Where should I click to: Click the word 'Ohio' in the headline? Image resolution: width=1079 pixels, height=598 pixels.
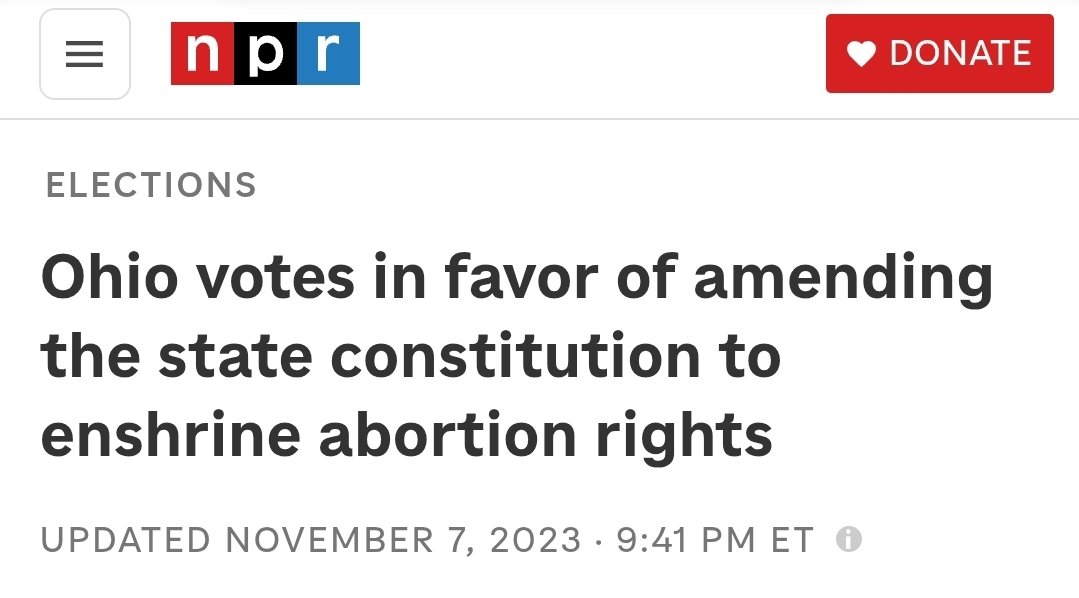[x=109, y=277]
